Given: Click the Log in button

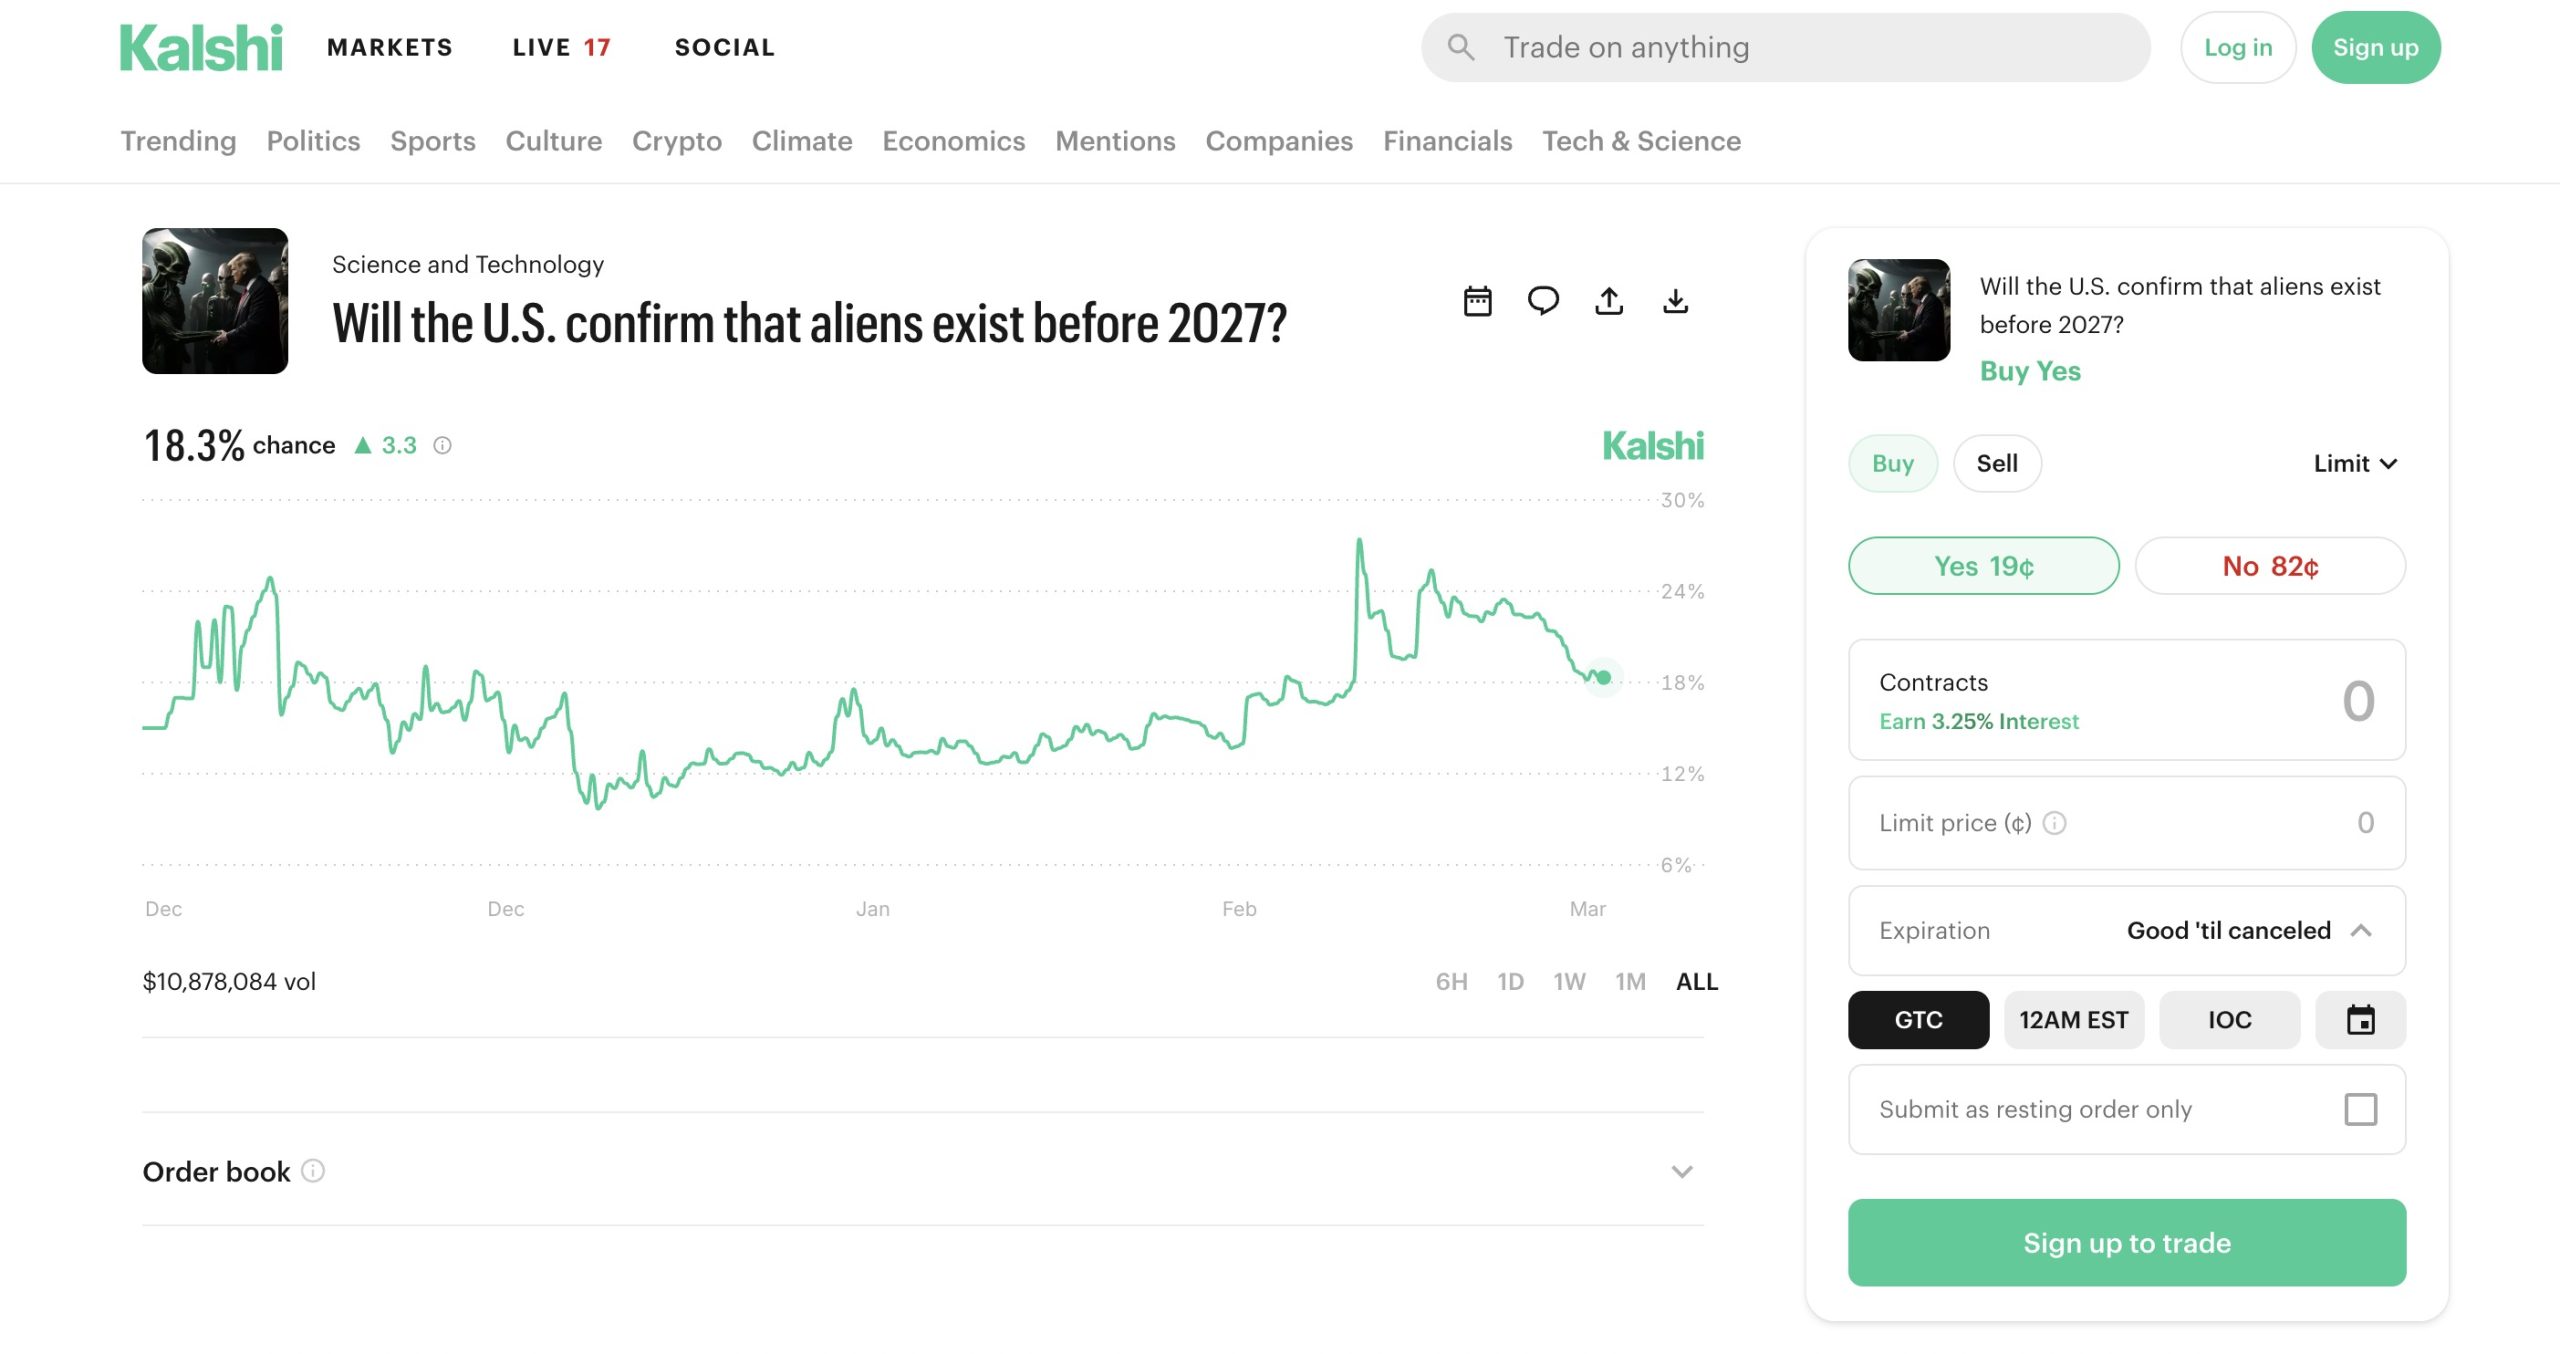Looking at the screenshot, I should coord(2238,48).
